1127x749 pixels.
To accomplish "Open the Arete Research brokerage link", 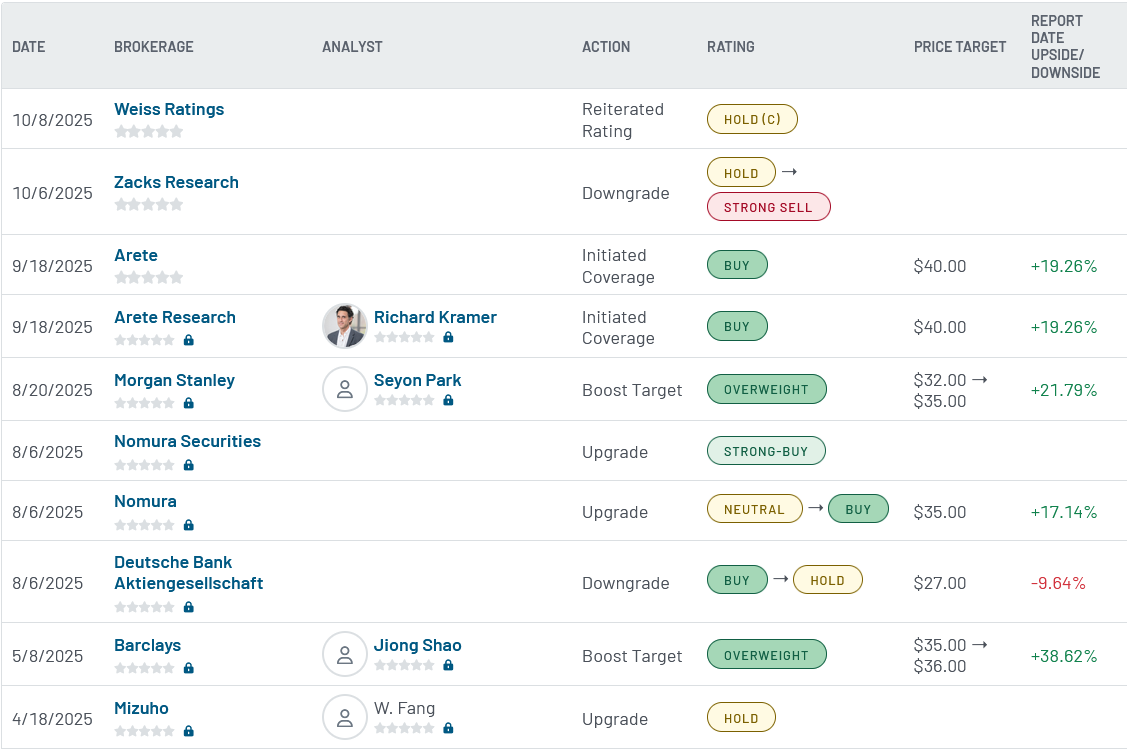I will click(175, 317).
